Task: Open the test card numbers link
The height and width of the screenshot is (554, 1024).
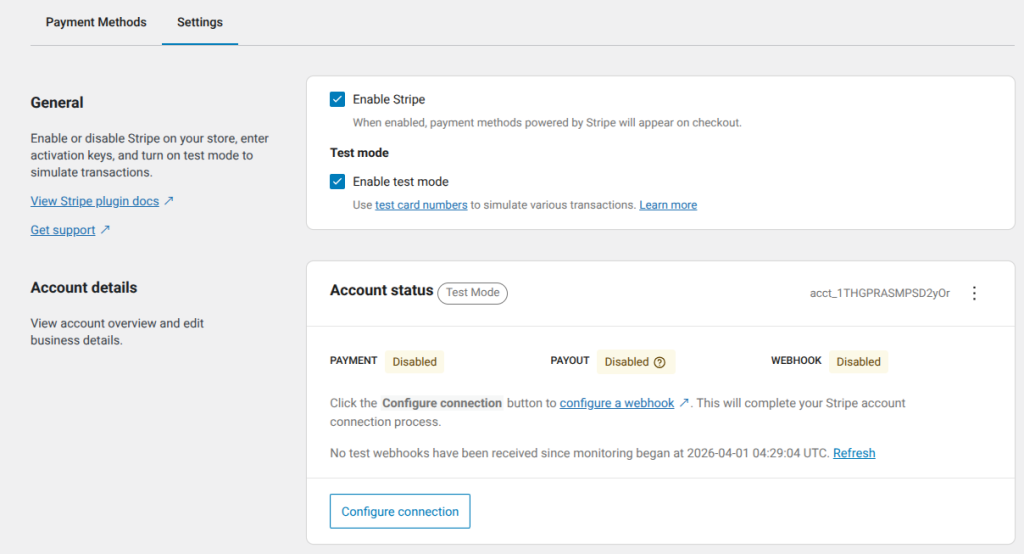Action: point(421,205)
